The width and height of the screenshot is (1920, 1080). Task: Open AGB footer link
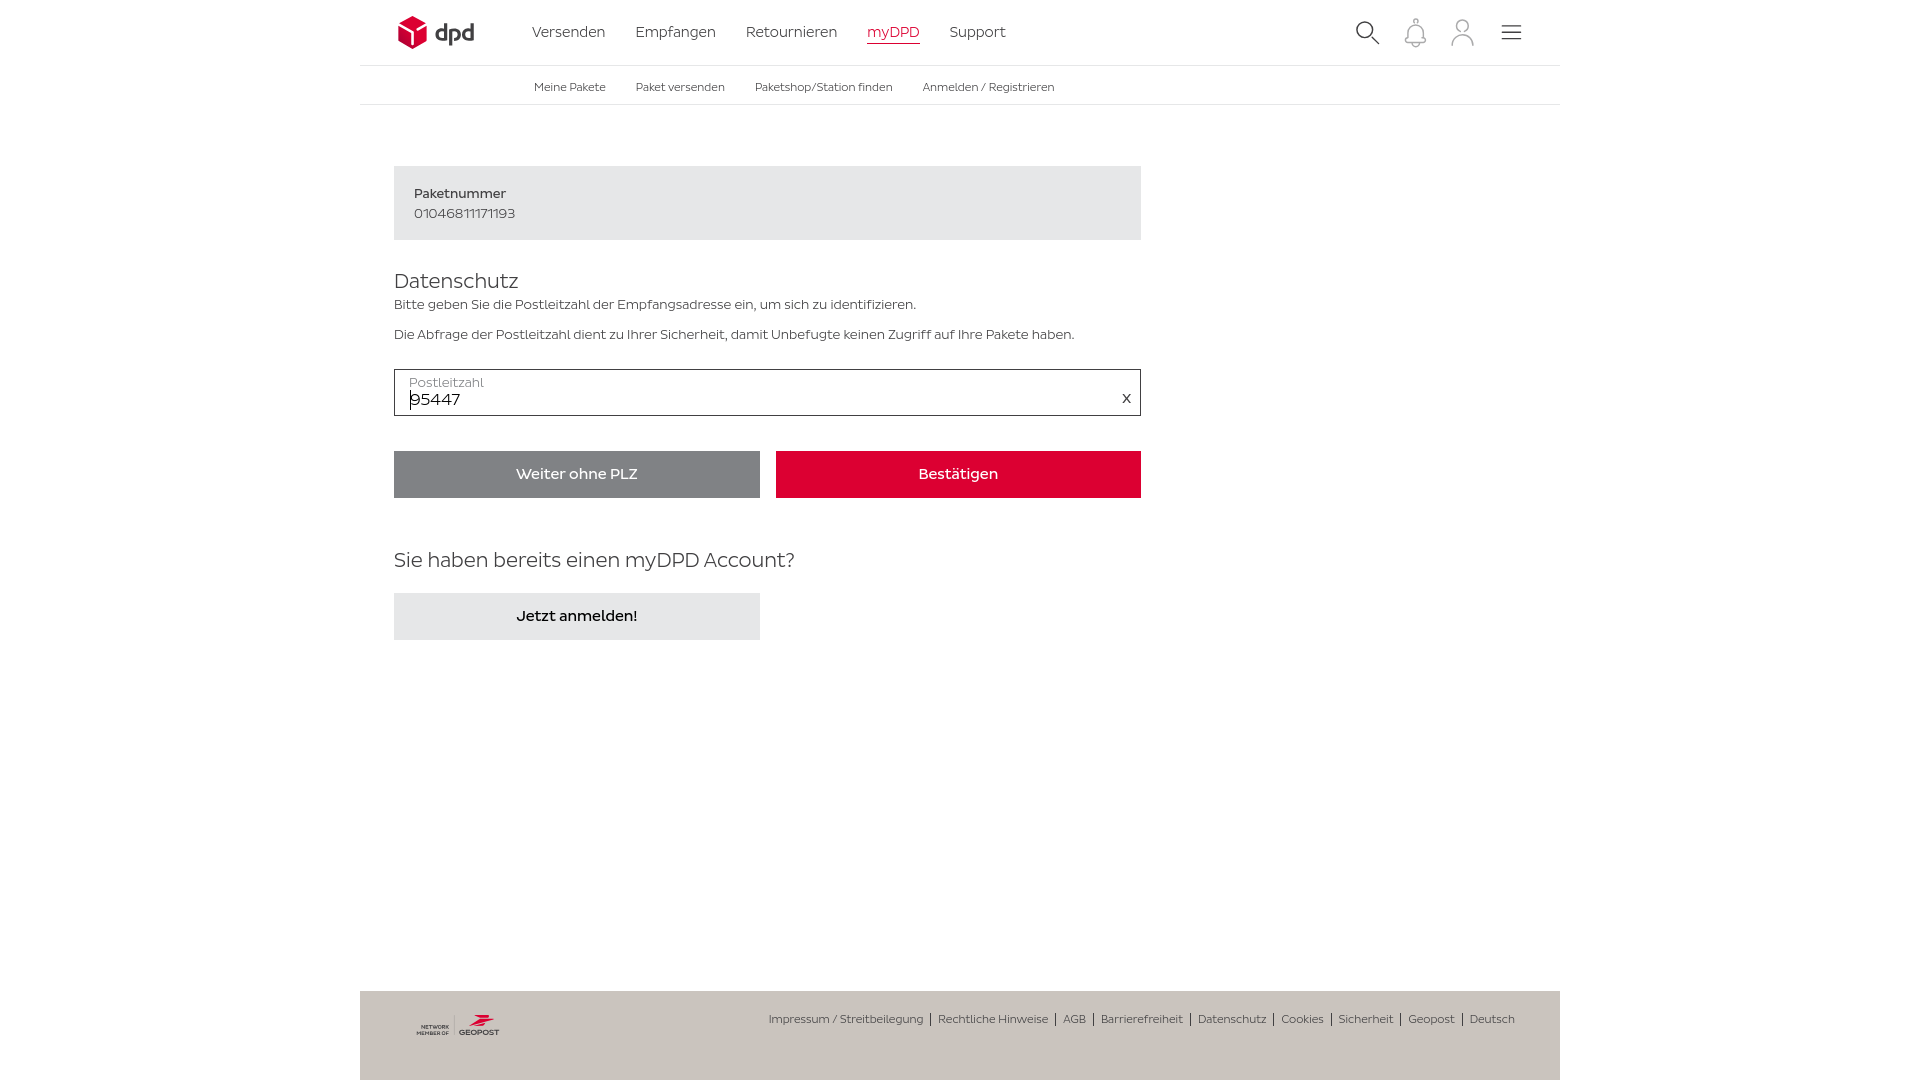pyautogui.click(x=1074, y=1019)
